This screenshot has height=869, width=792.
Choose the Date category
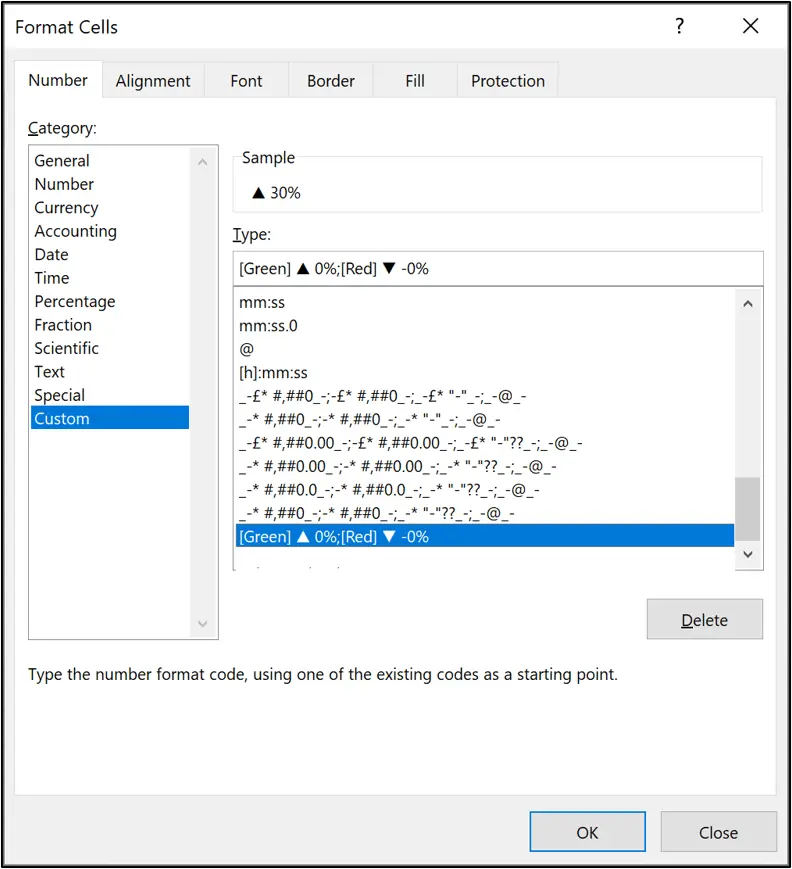51,254
